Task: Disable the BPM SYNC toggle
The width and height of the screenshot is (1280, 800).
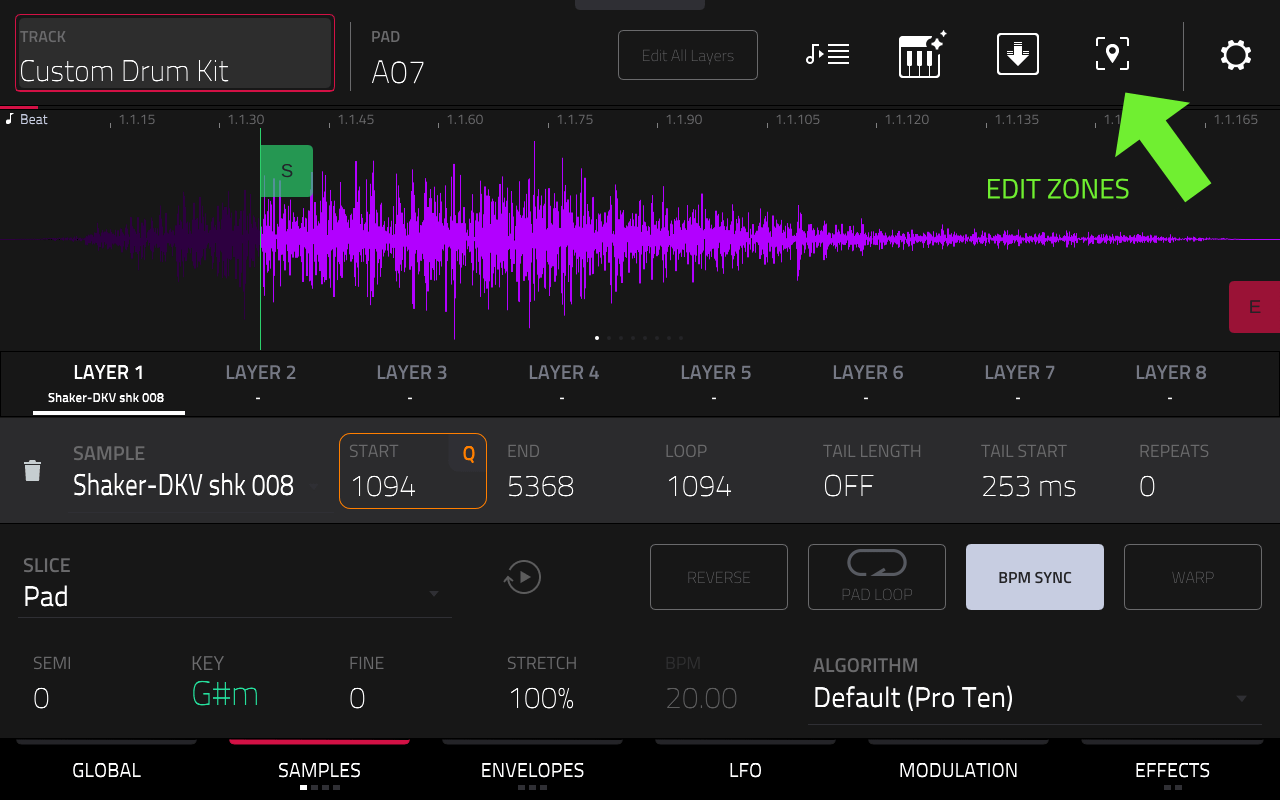Action: click(x=1035, y=577)
